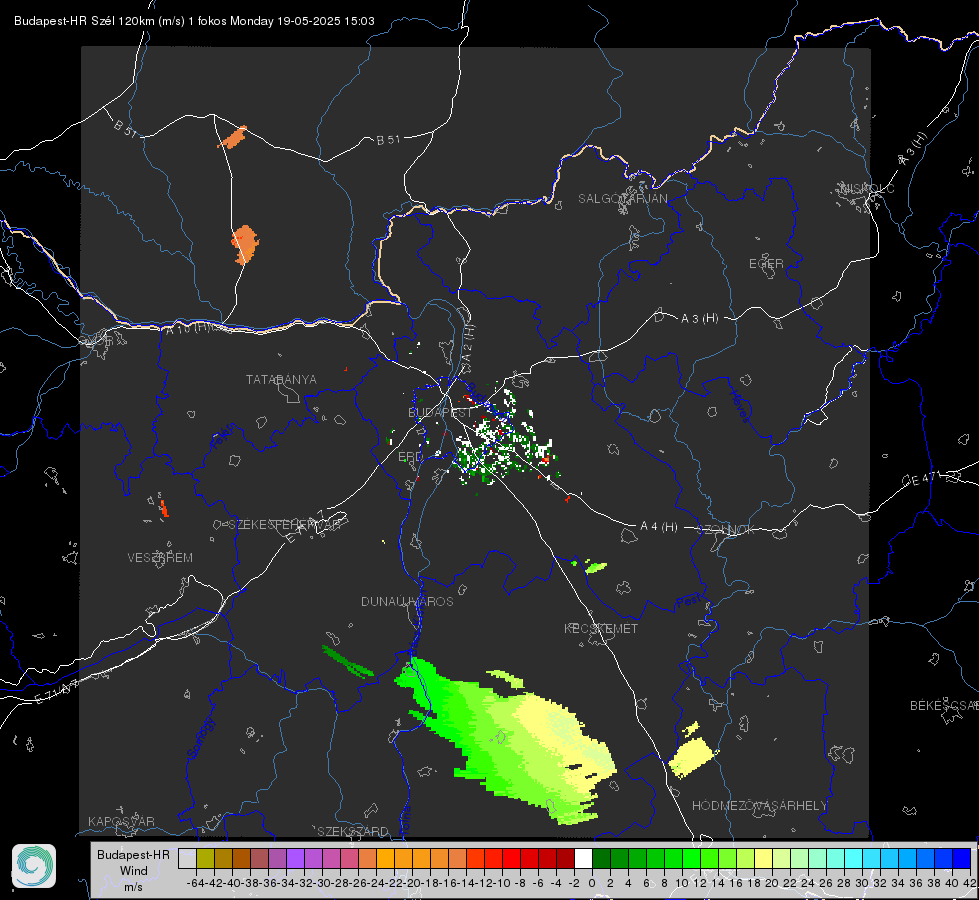Image resolution: width=979 pixels, height=900 pixels.
Task: Click the 'Budapest-HR Wind m/s' legend title
Action: (x=133, y=870)
